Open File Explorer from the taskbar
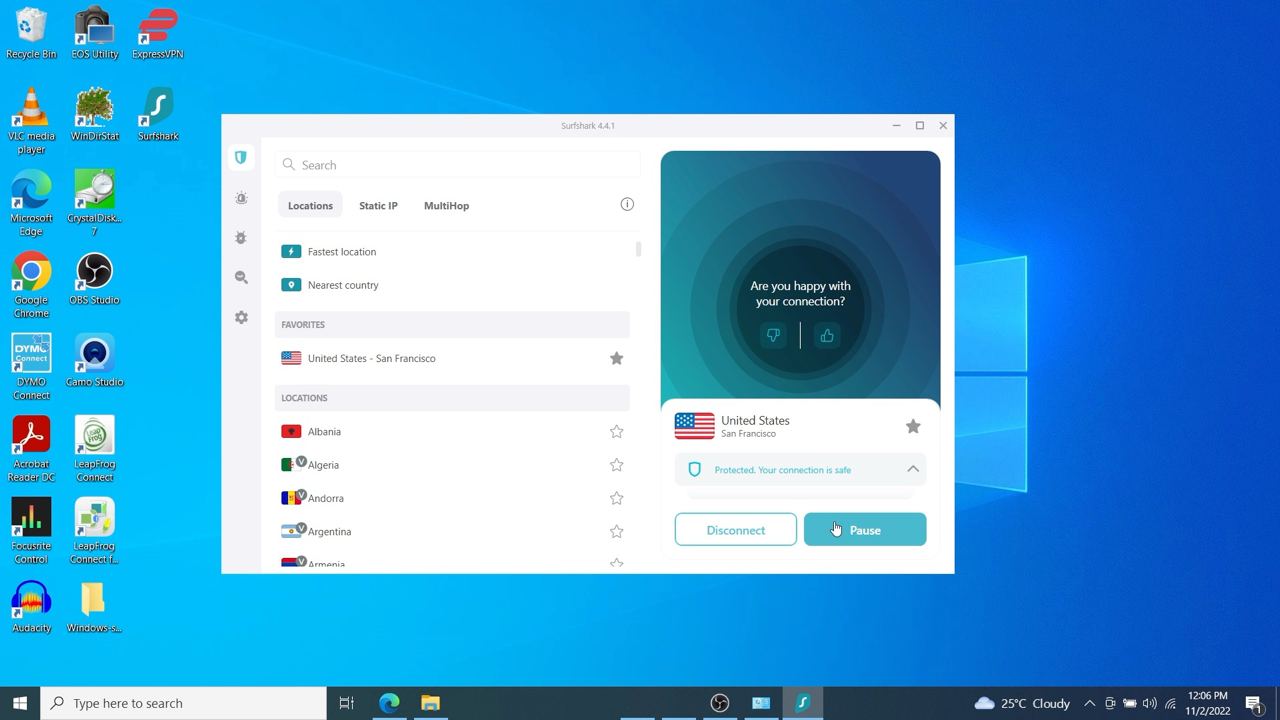Image resolution: width=1280 pixels, height=720 pixels. pyautogui.click(x=430, y=703)
